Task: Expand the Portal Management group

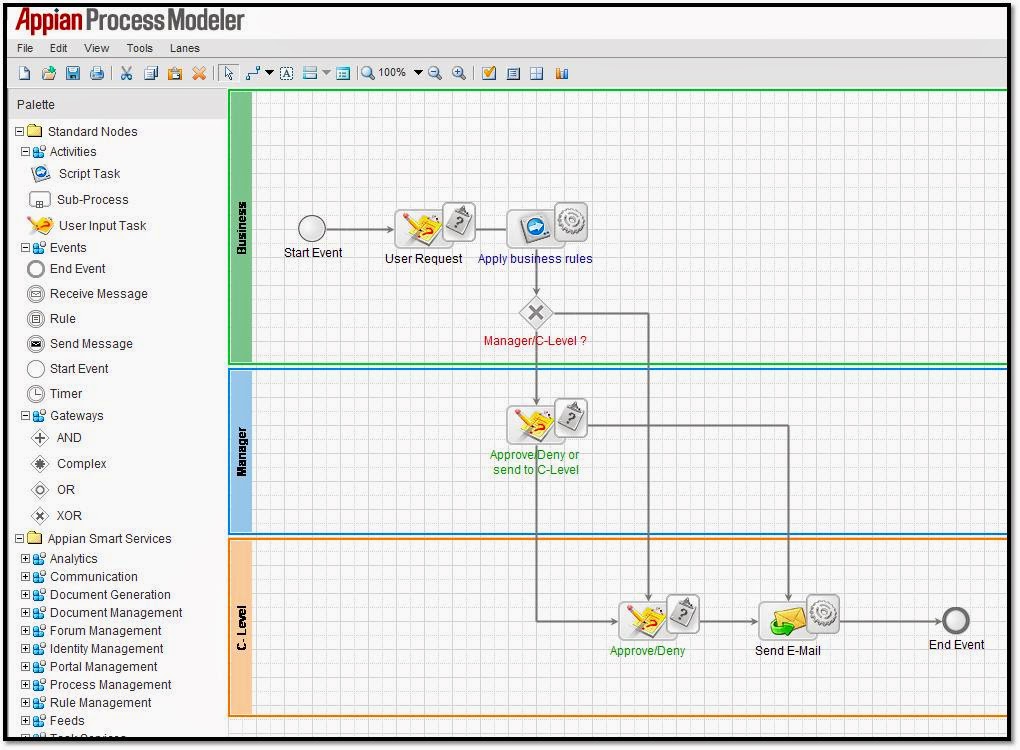Action: click(x=25, y=667)
